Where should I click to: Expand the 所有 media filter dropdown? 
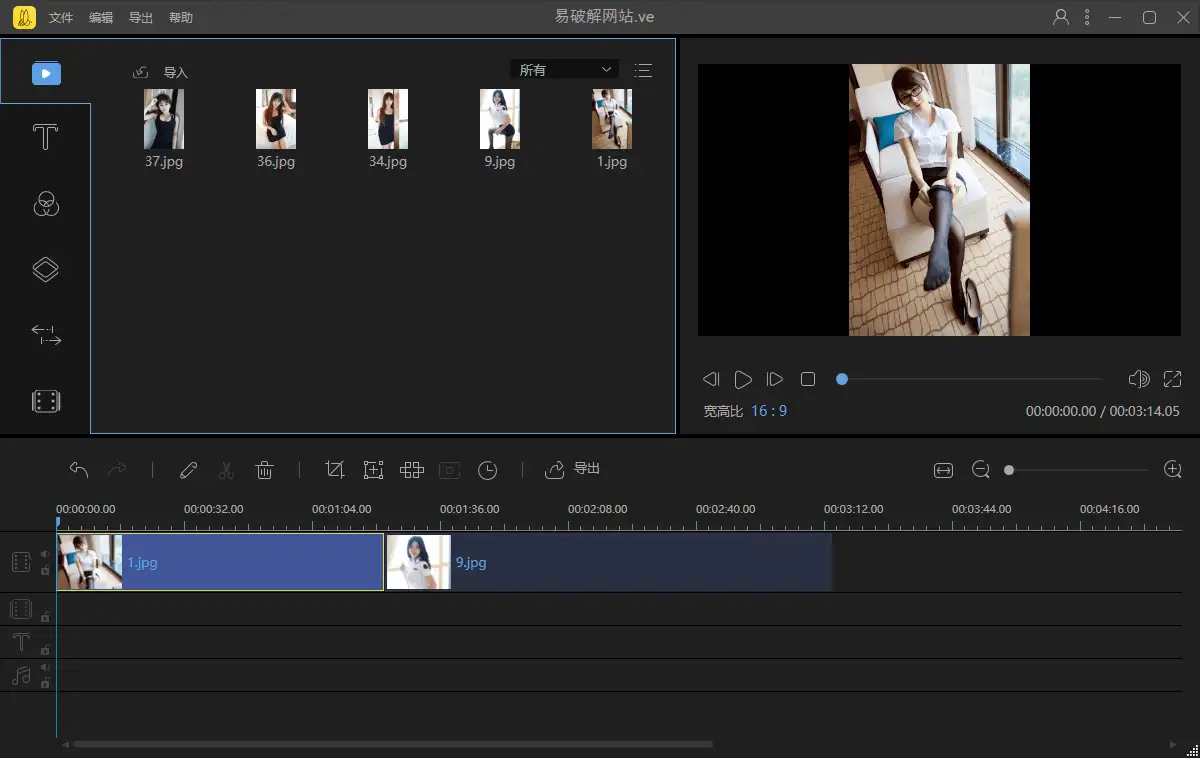pyautogui.click(x=565, y=70)
